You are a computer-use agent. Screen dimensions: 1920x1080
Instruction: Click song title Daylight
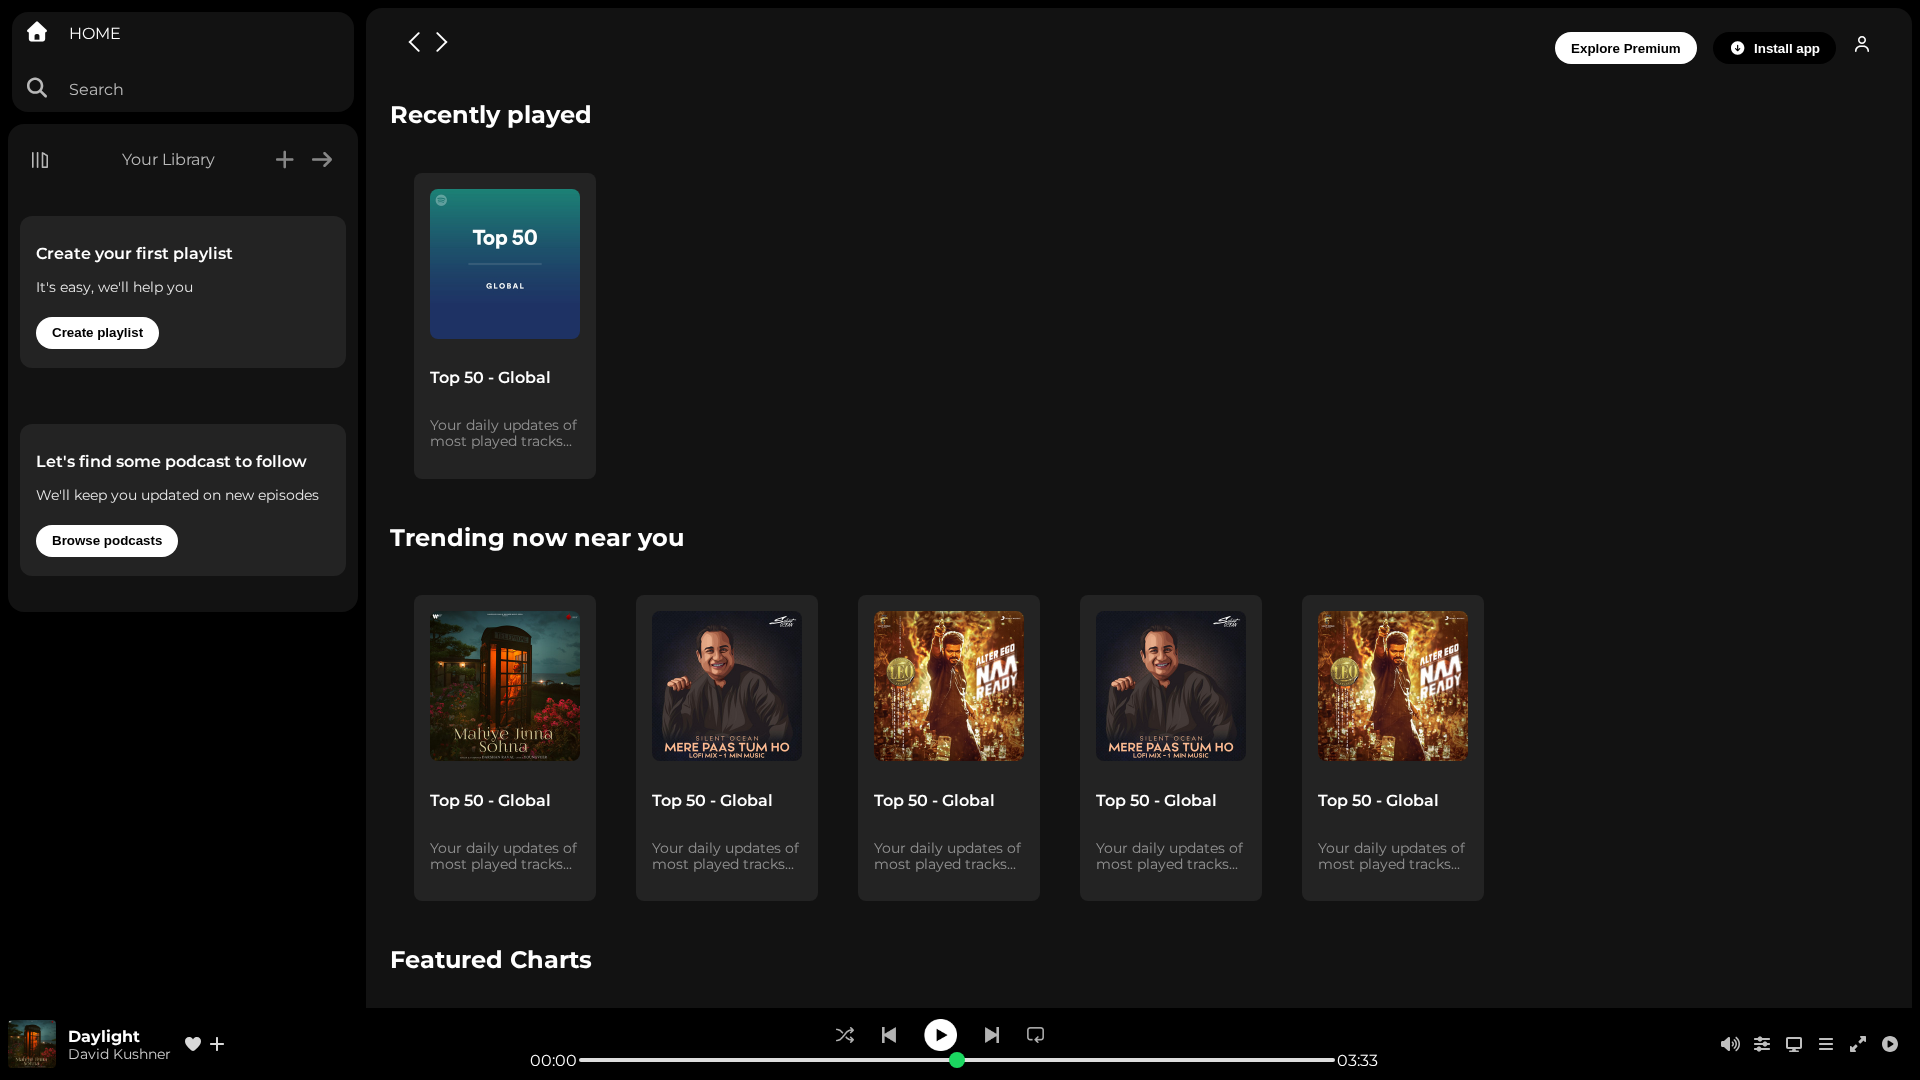click(104, 1036)
